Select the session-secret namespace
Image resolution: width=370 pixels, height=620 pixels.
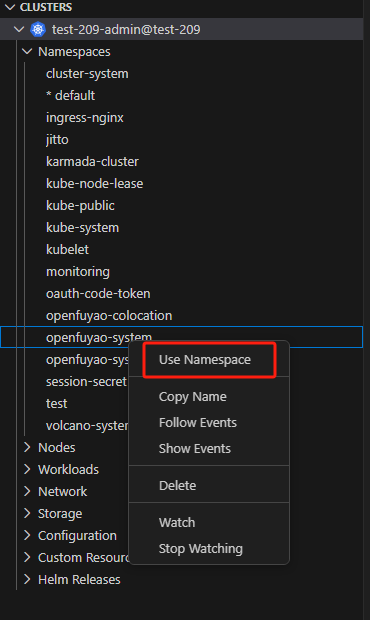(x=86, y=382)
